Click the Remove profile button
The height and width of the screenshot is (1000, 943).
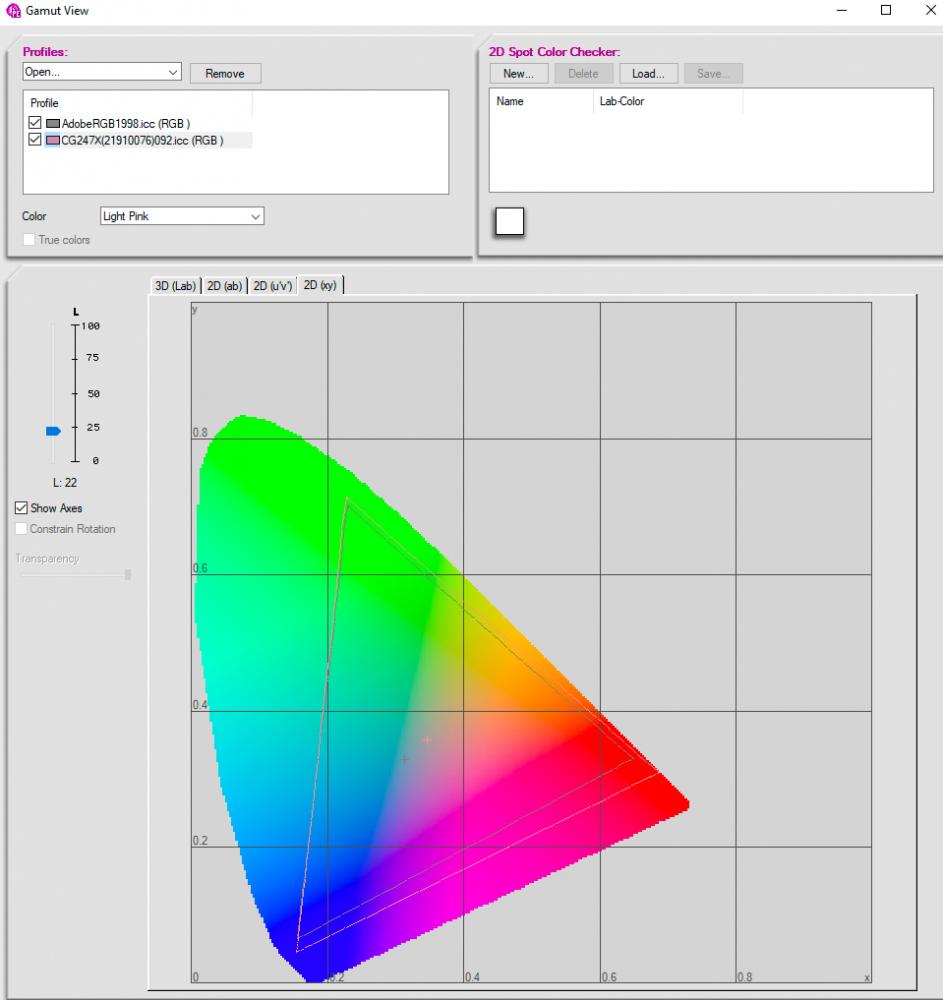click(x=225, y=73)
